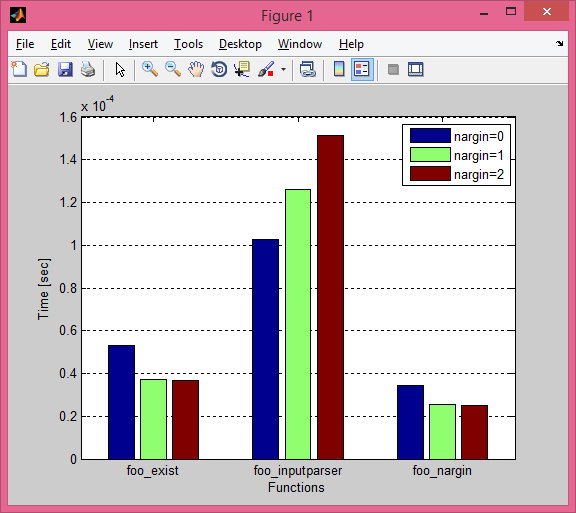This screenshot has width=576, height=513.
Task: Activate the Zoom Out magnifier tool
Action: 173,69
